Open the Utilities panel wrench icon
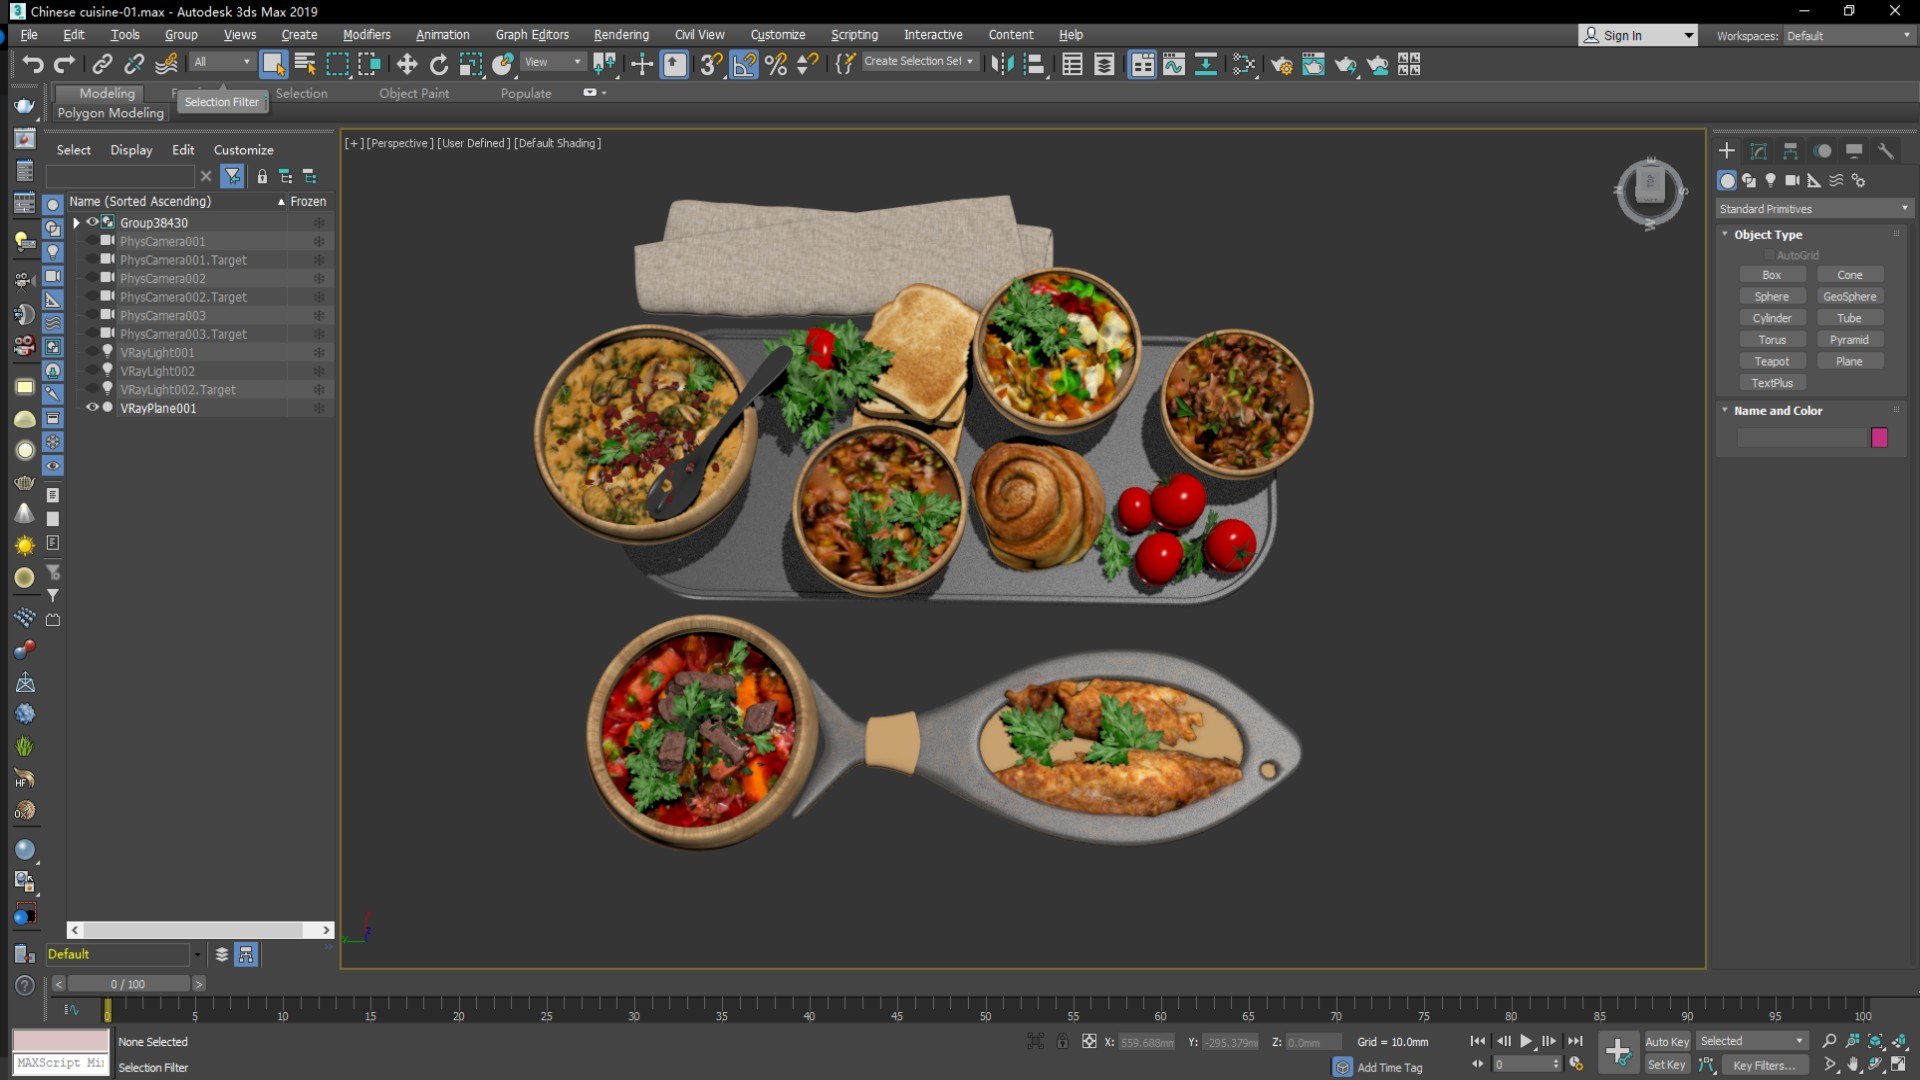This screenshot has height=1080, width=1920. pos(1886,151)
